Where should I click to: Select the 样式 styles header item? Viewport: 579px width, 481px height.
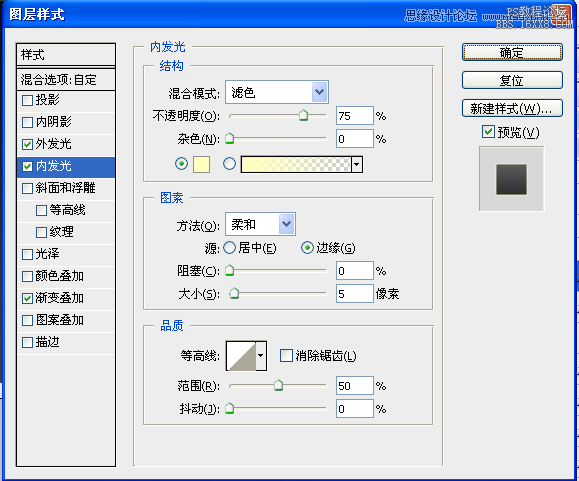(x=66, y=55)
